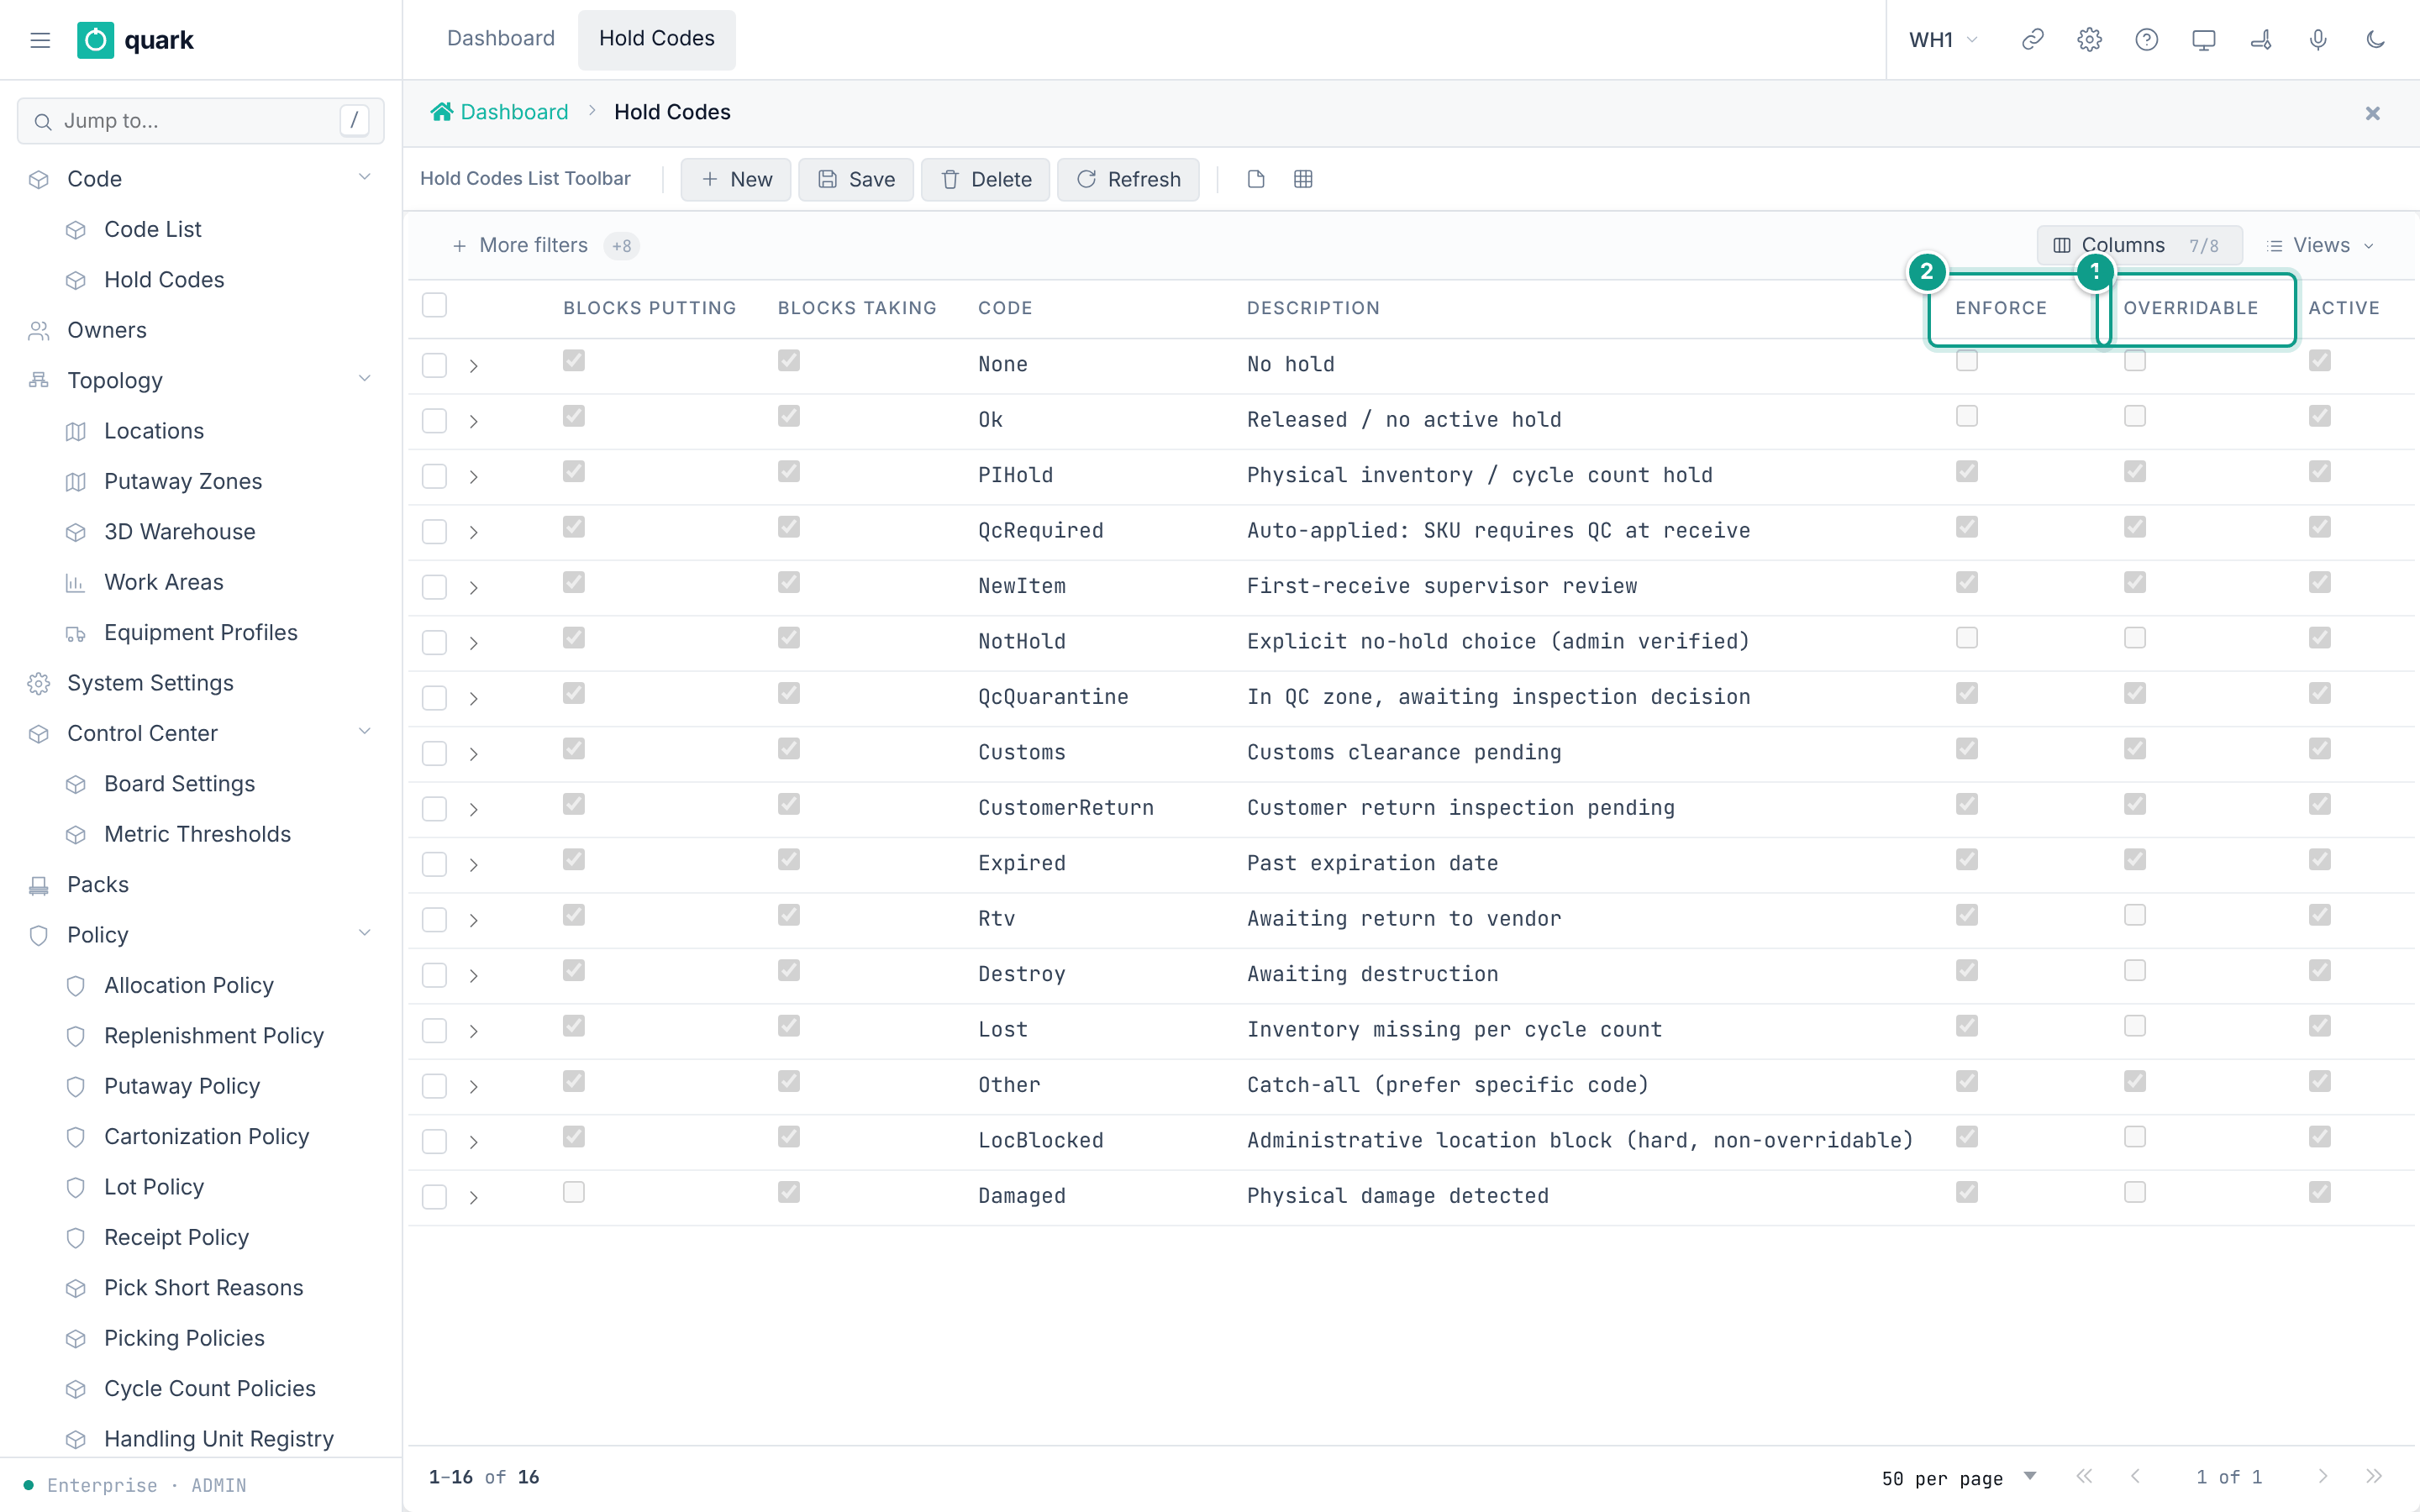The image size is (2420, 1512).
Task: Click the New button
Action: pyautogui.click(x=735, y=179)
